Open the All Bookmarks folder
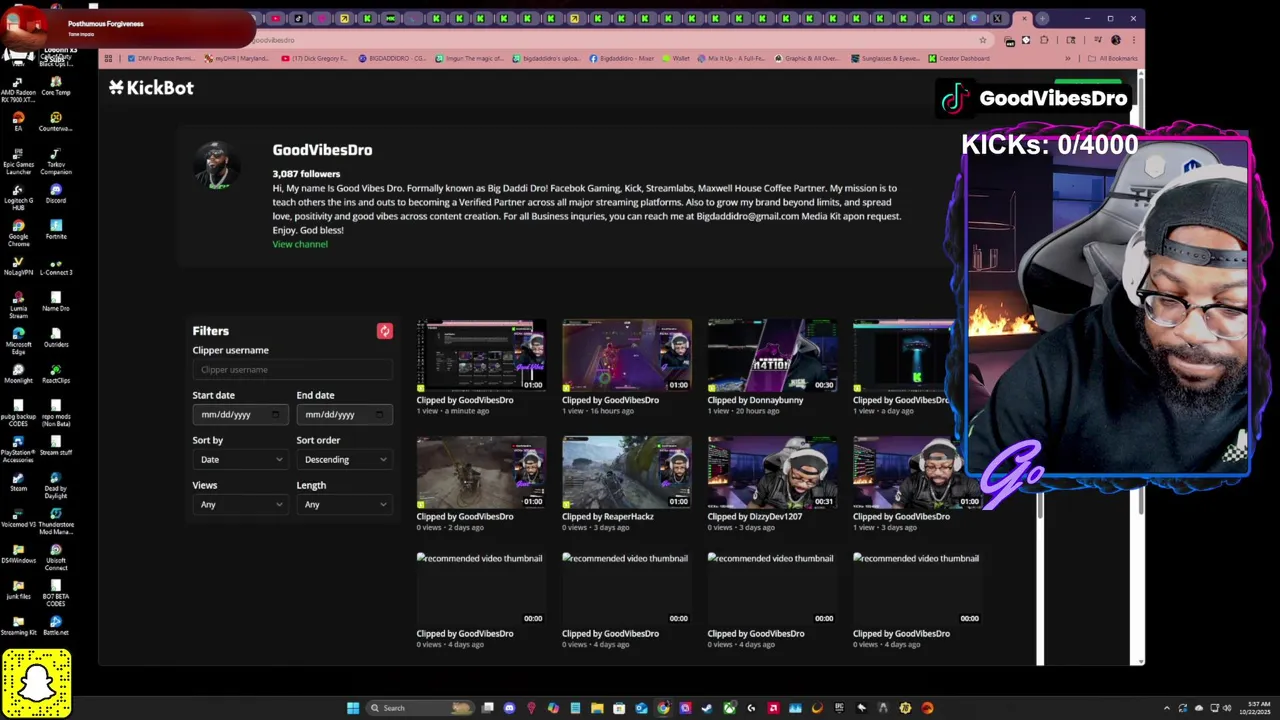Image resolution: width=1280 pixels, height=720 pixels. click(x=1114, y=58)
